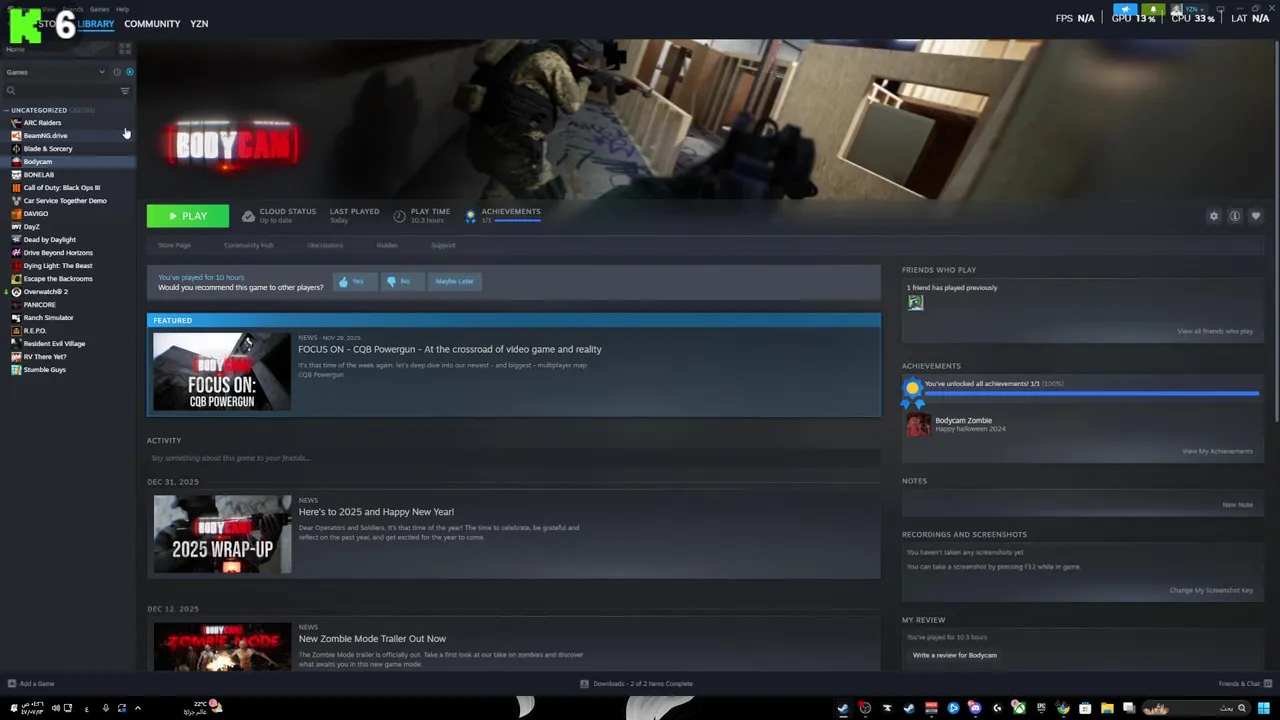The image size is (1280, 720).
Task: Open Here's to 2025 and Happy New Year!
Action: 376,512
